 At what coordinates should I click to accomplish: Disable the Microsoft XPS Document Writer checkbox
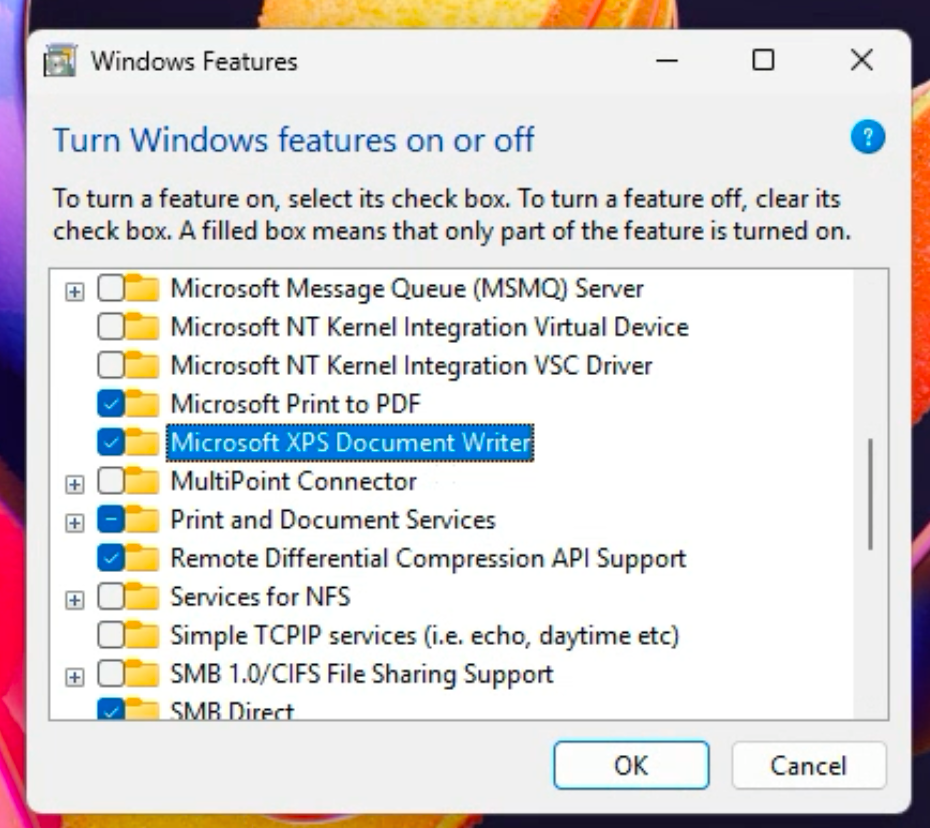pos(110,442)
